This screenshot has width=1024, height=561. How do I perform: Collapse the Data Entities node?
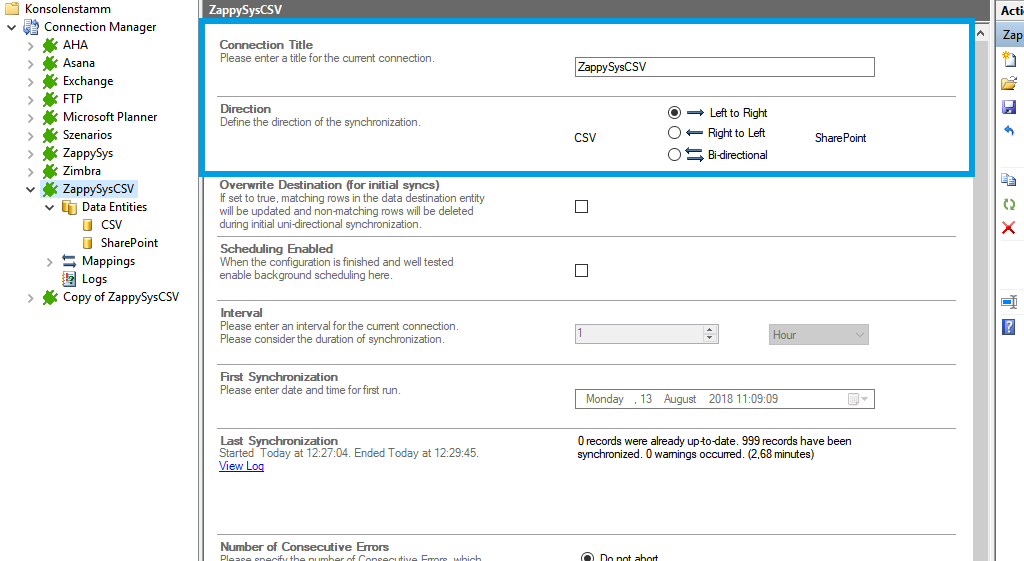coord(50,207)
